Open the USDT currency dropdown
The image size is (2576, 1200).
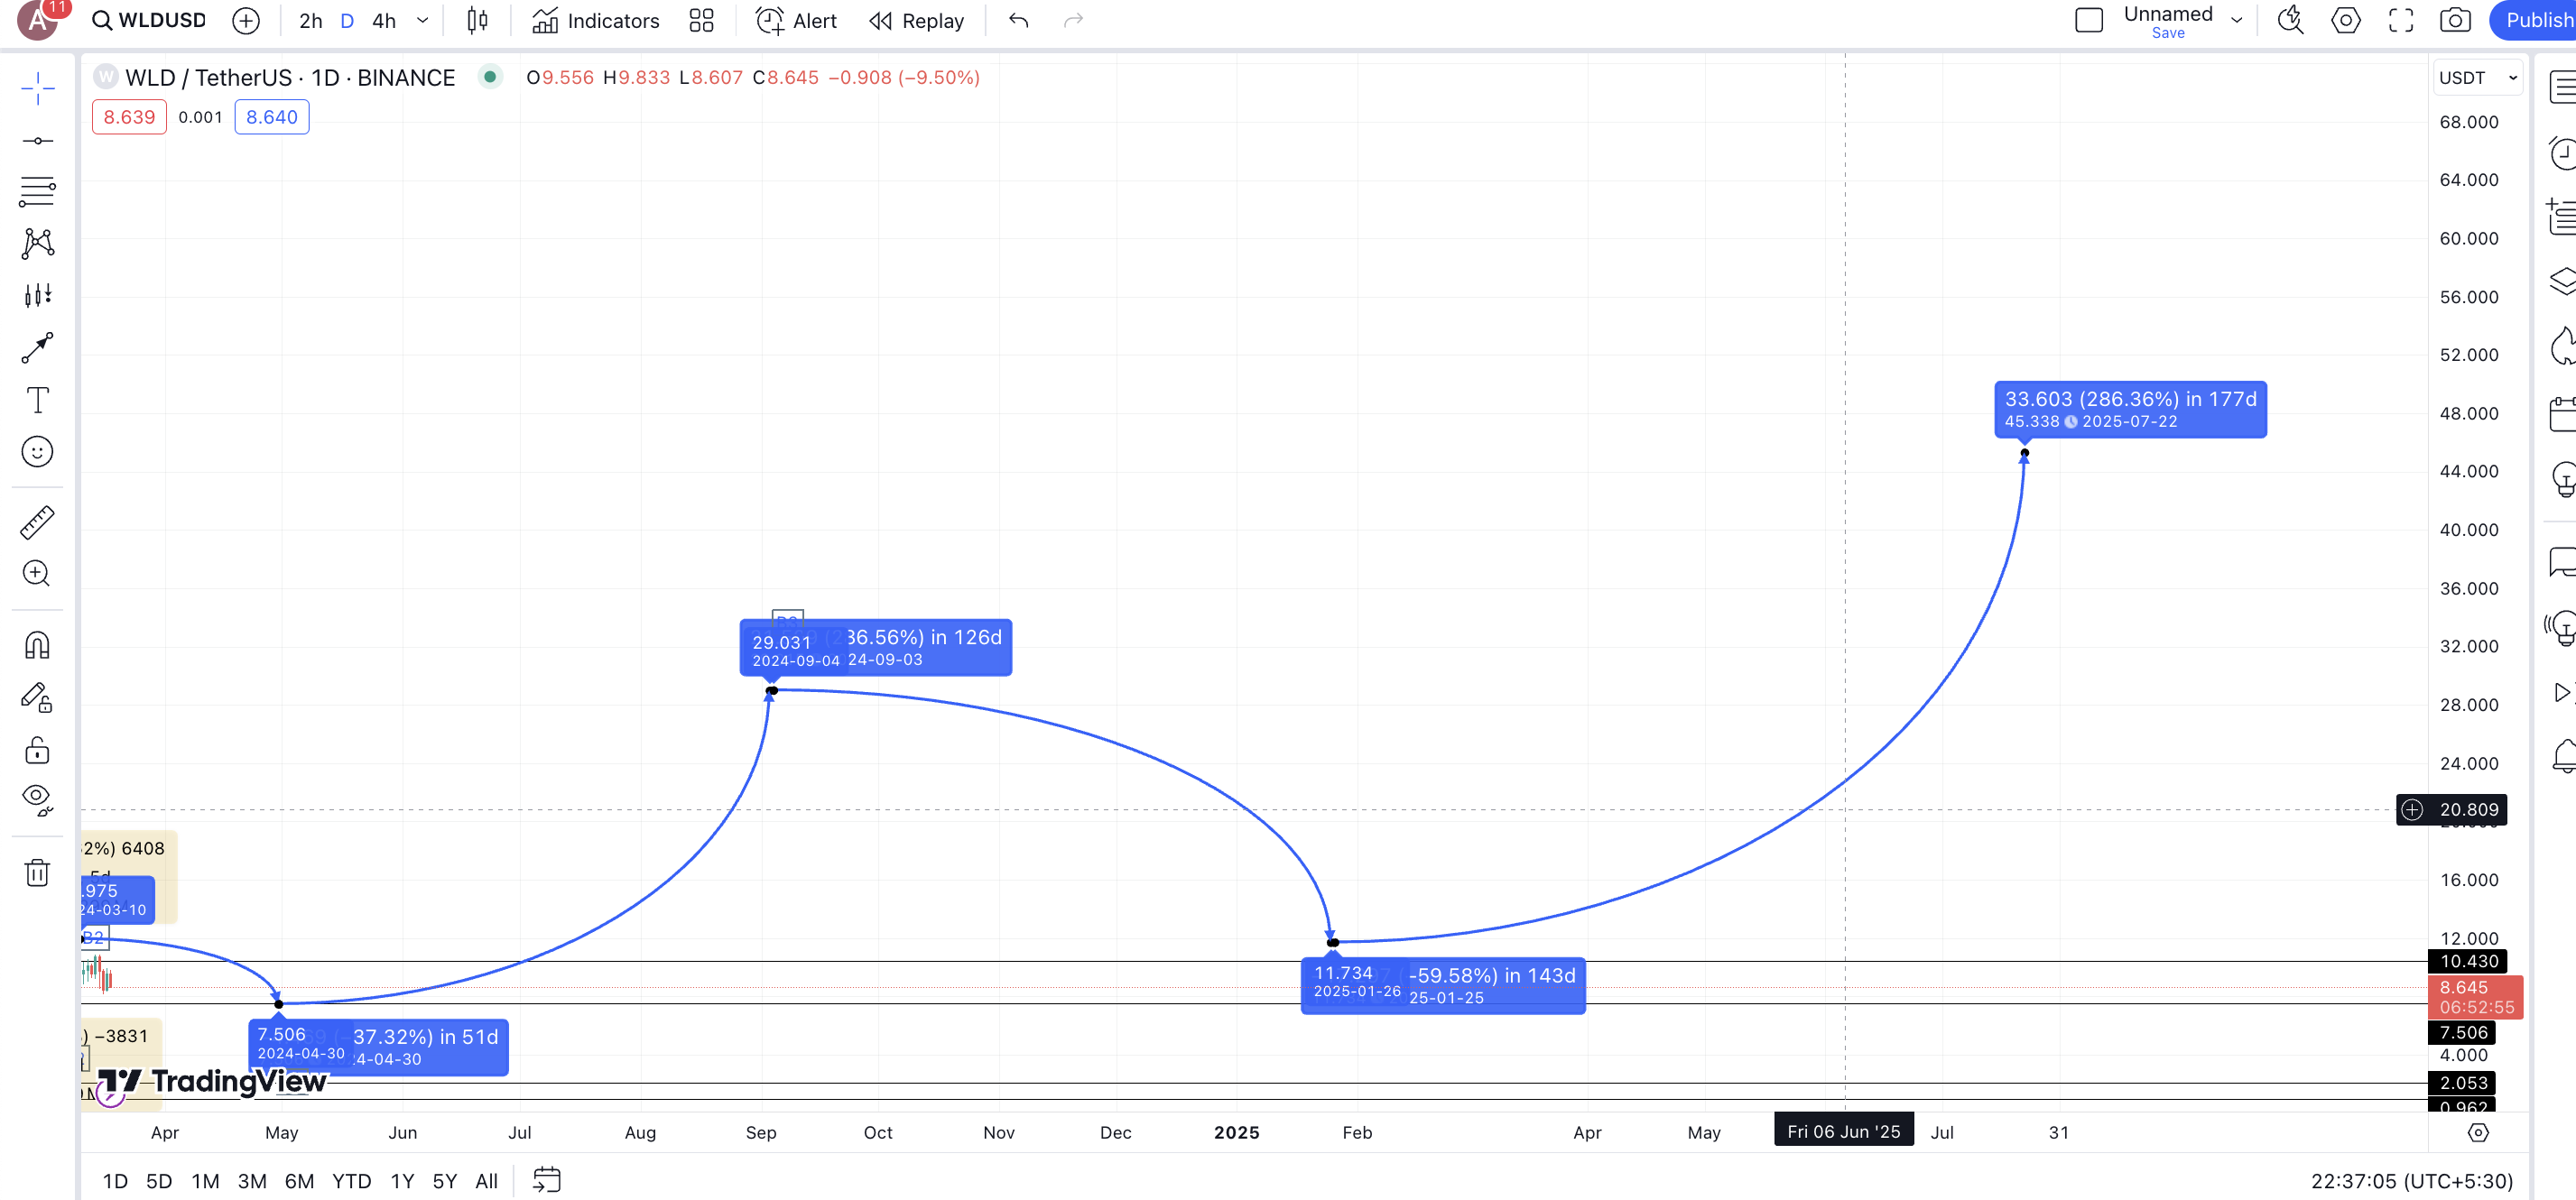pyautogui.click(x=2476, y=78)
